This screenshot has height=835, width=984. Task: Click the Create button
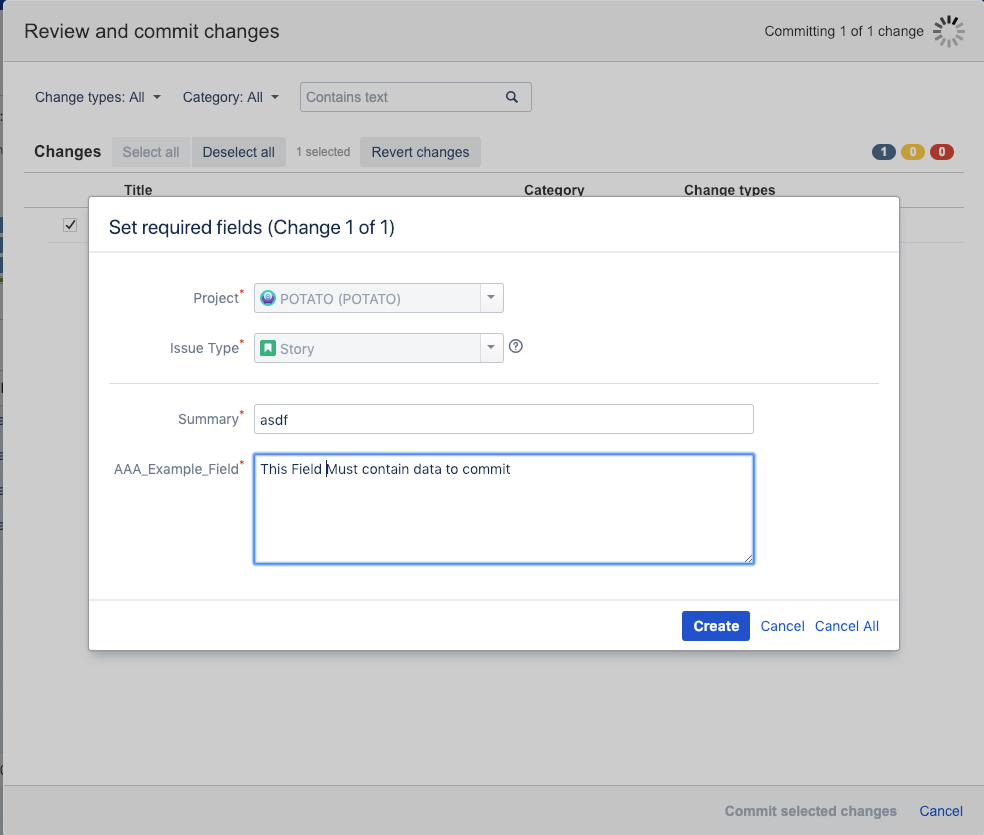[x=716, y=626]
